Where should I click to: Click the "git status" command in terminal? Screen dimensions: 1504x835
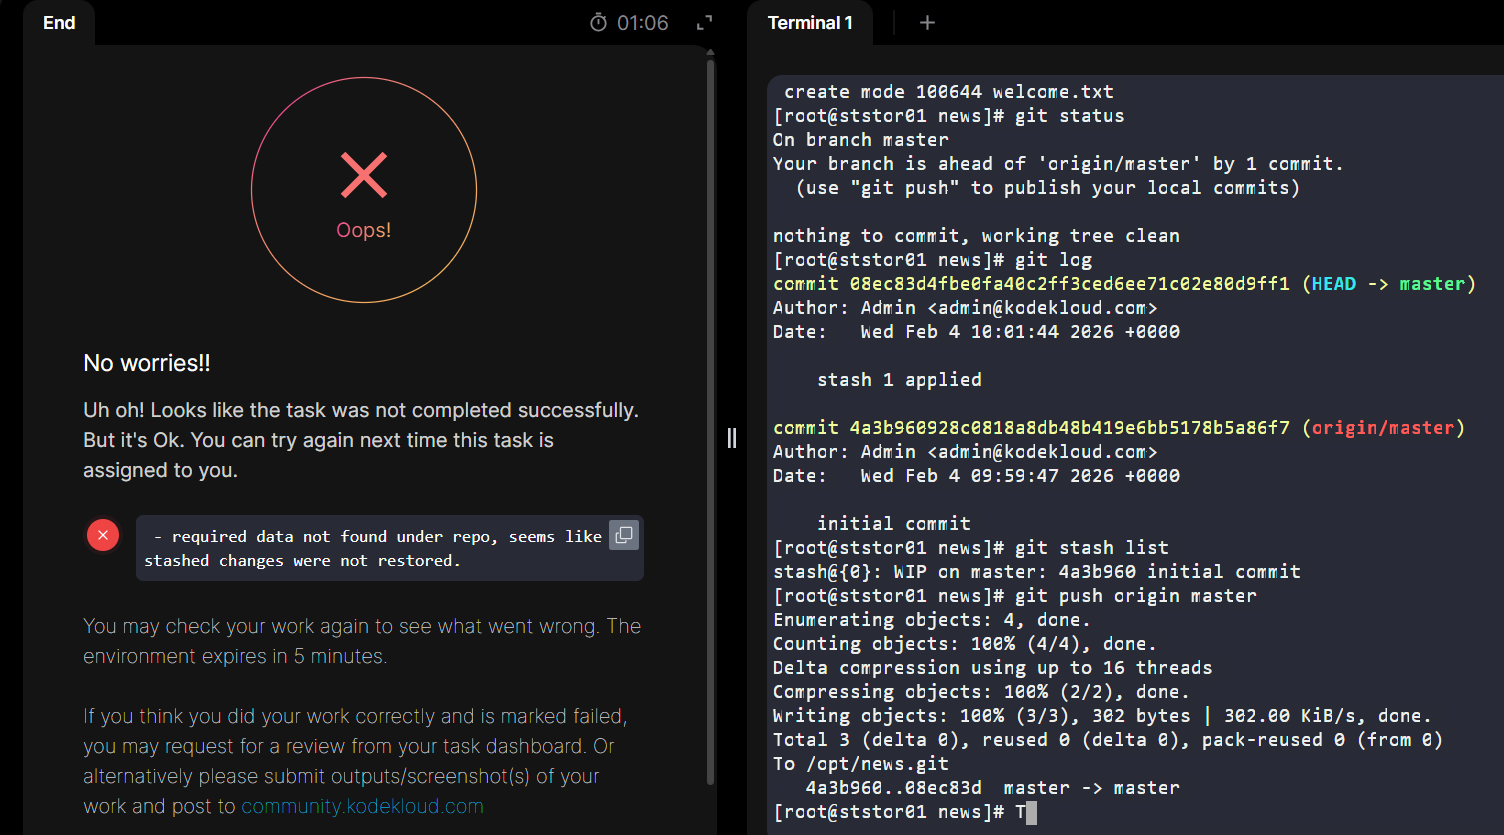[x=1070, y=116]
